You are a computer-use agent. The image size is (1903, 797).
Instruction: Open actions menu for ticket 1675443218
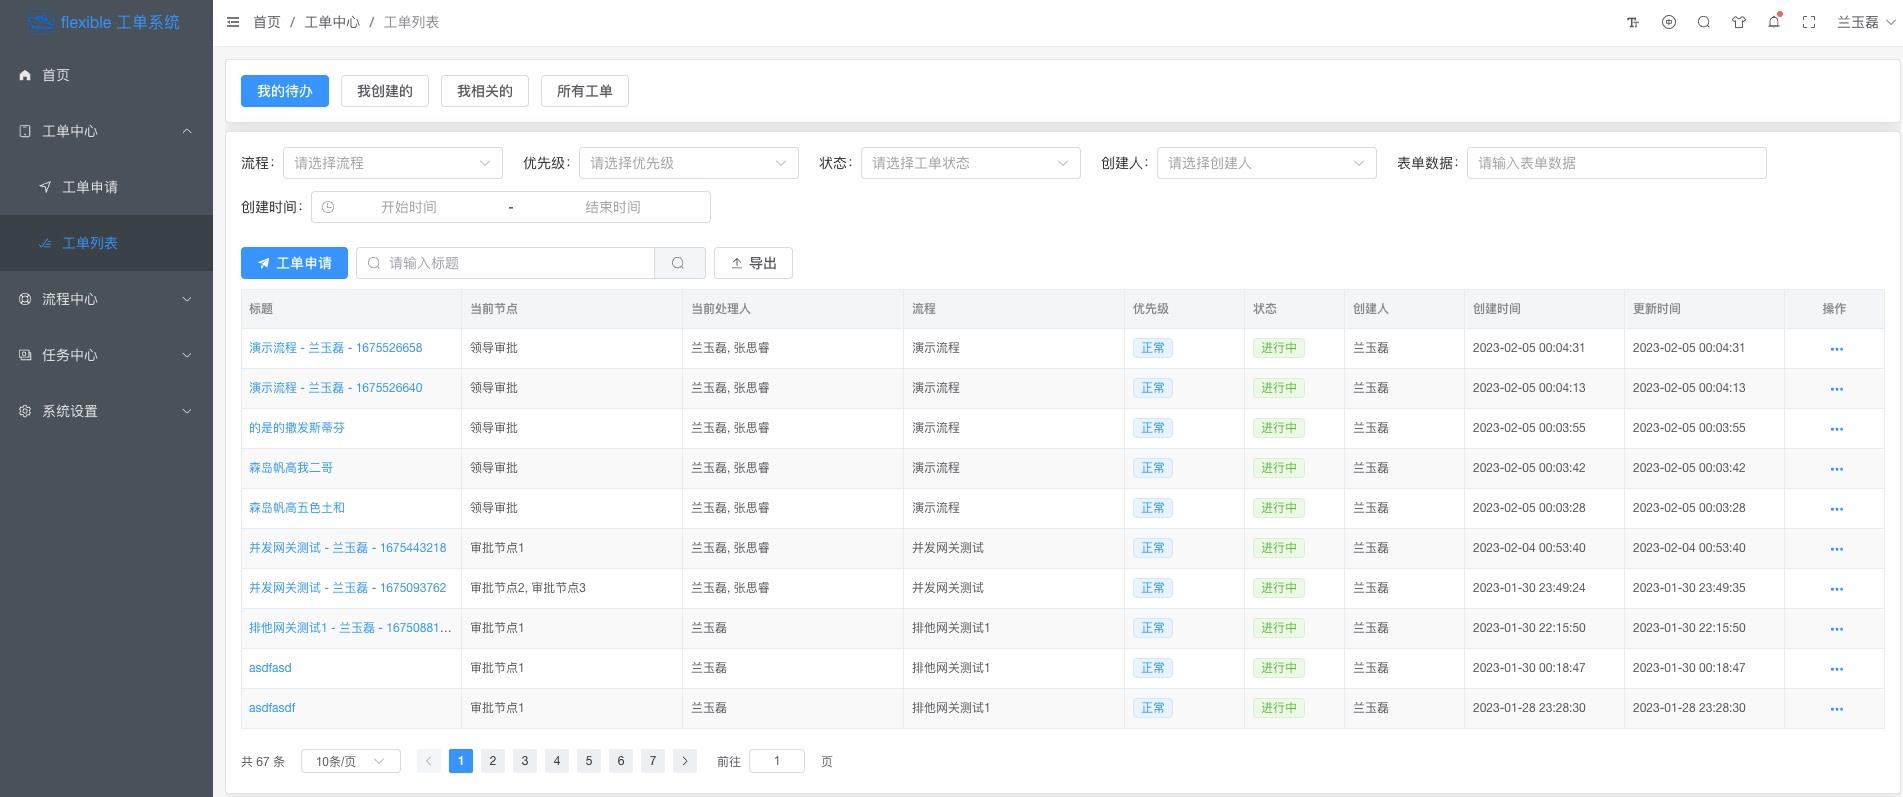coord(1836,549)
